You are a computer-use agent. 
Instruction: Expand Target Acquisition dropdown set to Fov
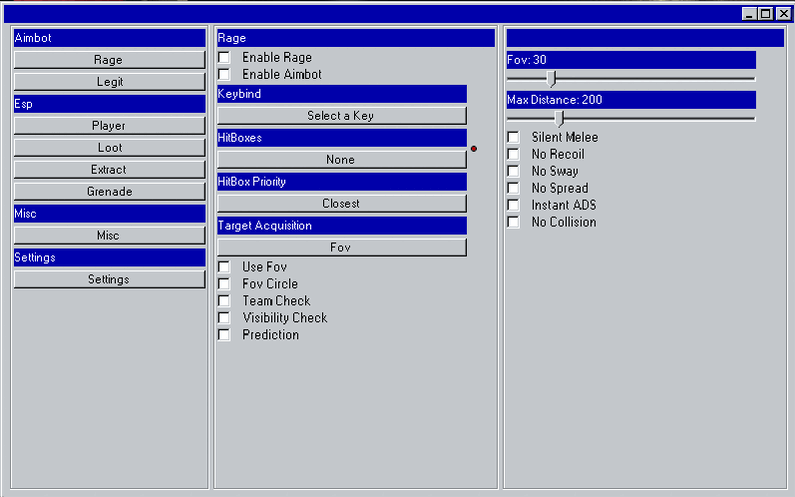point(341,248)
